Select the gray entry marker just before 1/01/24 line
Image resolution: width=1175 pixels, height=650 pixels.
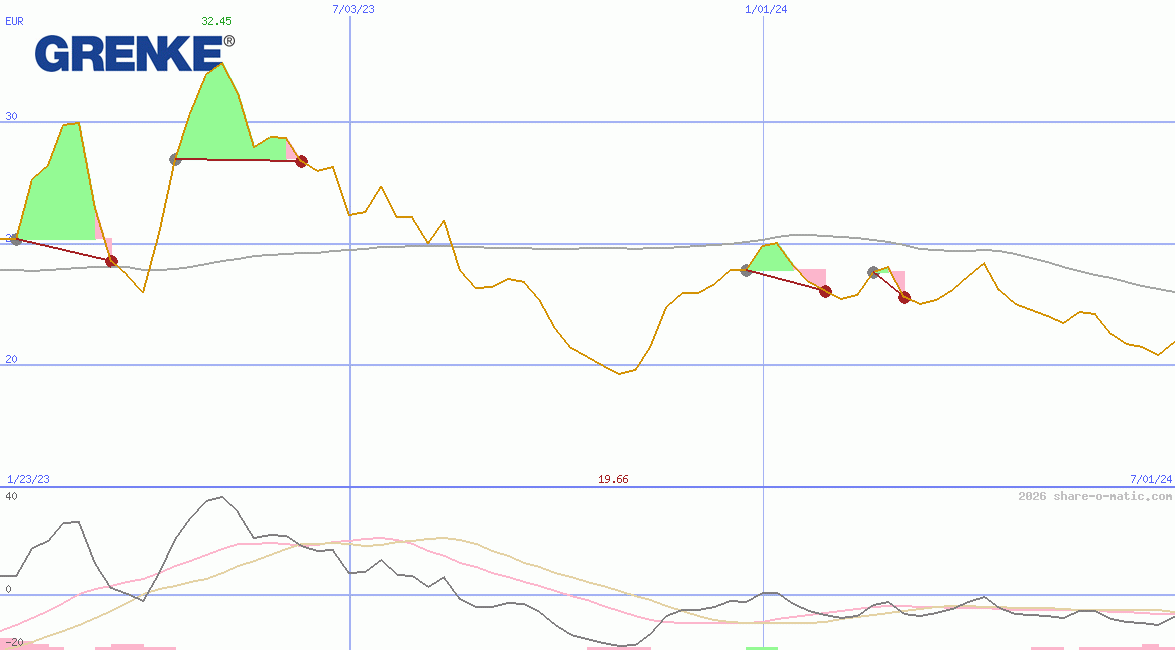746,270
